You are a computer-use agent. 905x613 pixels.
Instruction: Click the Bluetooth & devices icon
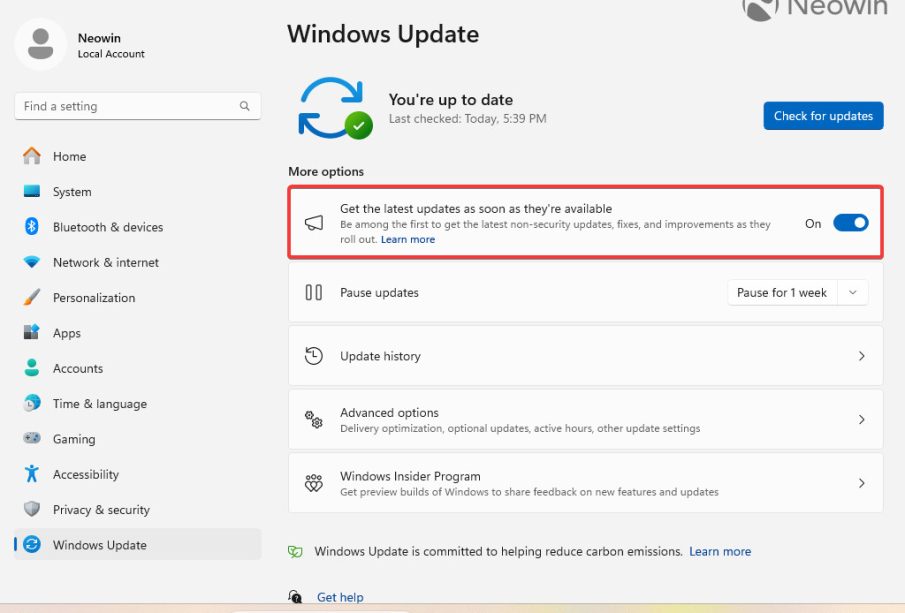pyautogui.click(x=32, y=227)
